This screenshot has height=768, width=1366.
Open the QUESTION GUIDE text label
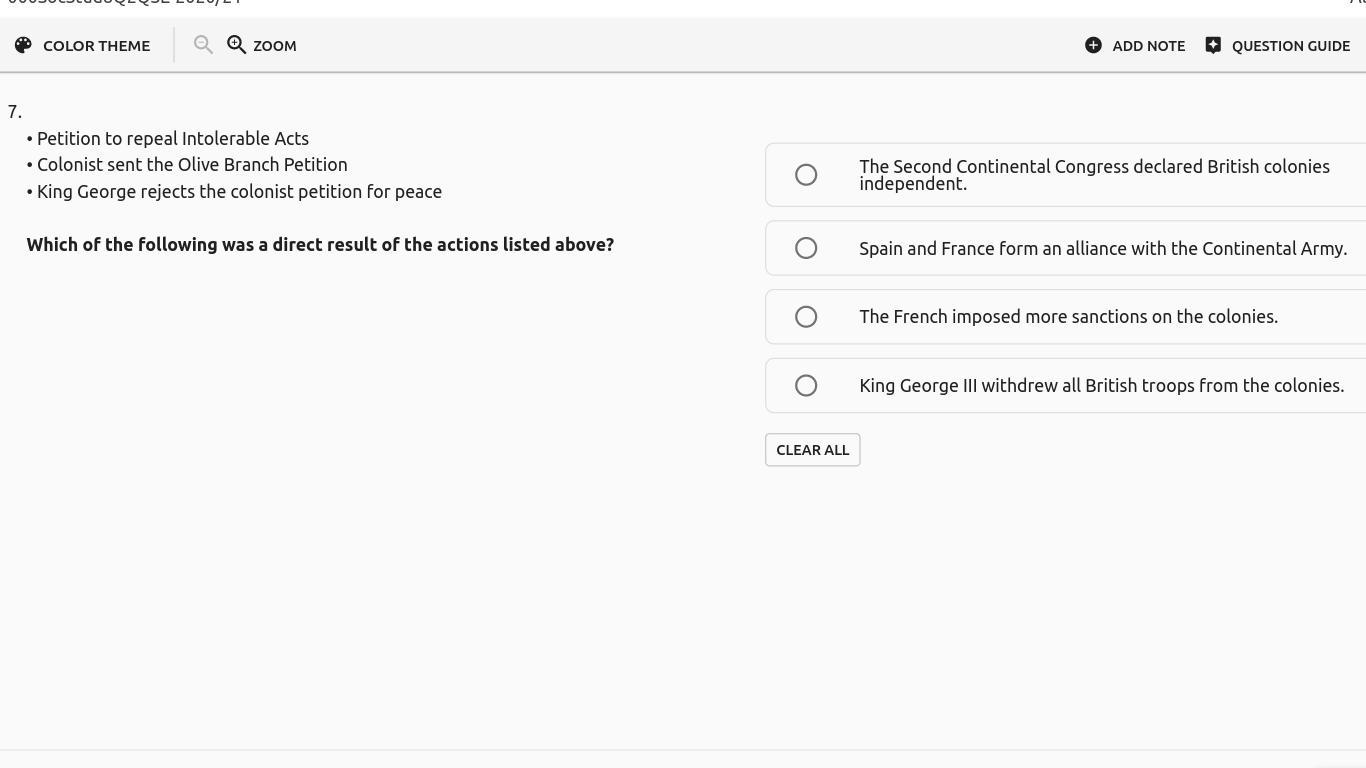pos(1290,46)
